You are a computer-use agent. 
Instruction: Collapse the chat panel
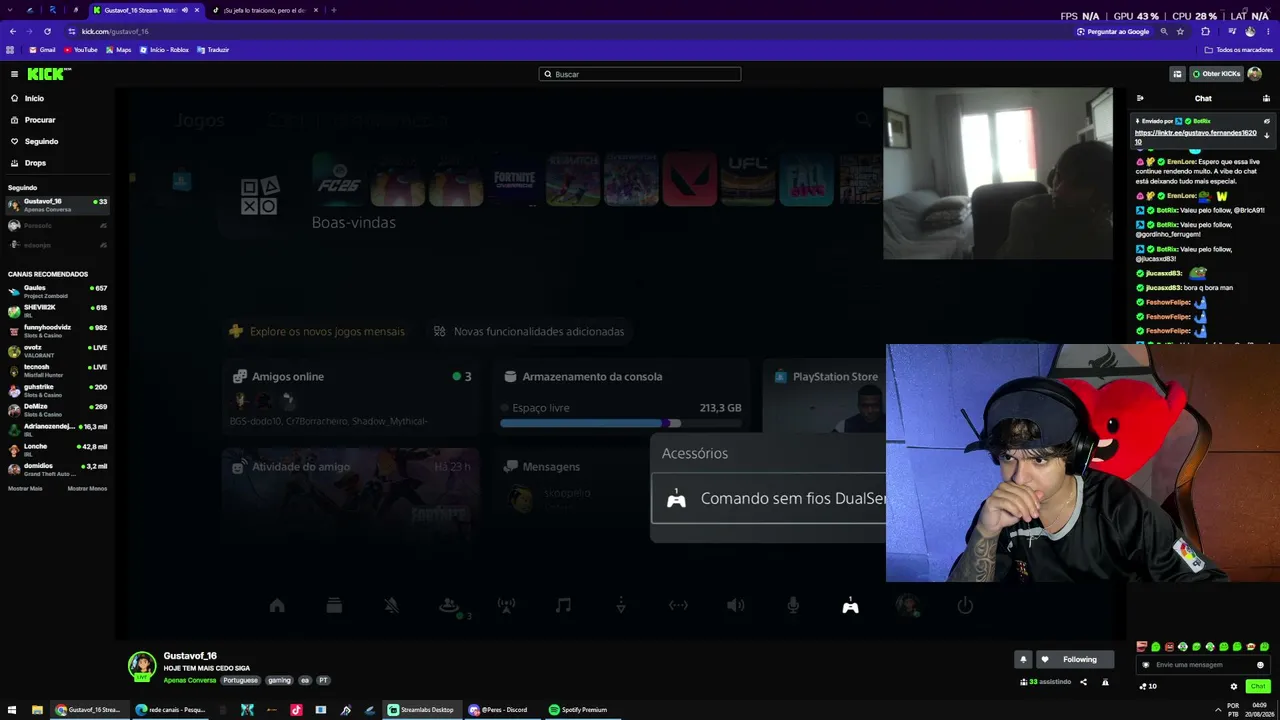(x=1140, y=98)
